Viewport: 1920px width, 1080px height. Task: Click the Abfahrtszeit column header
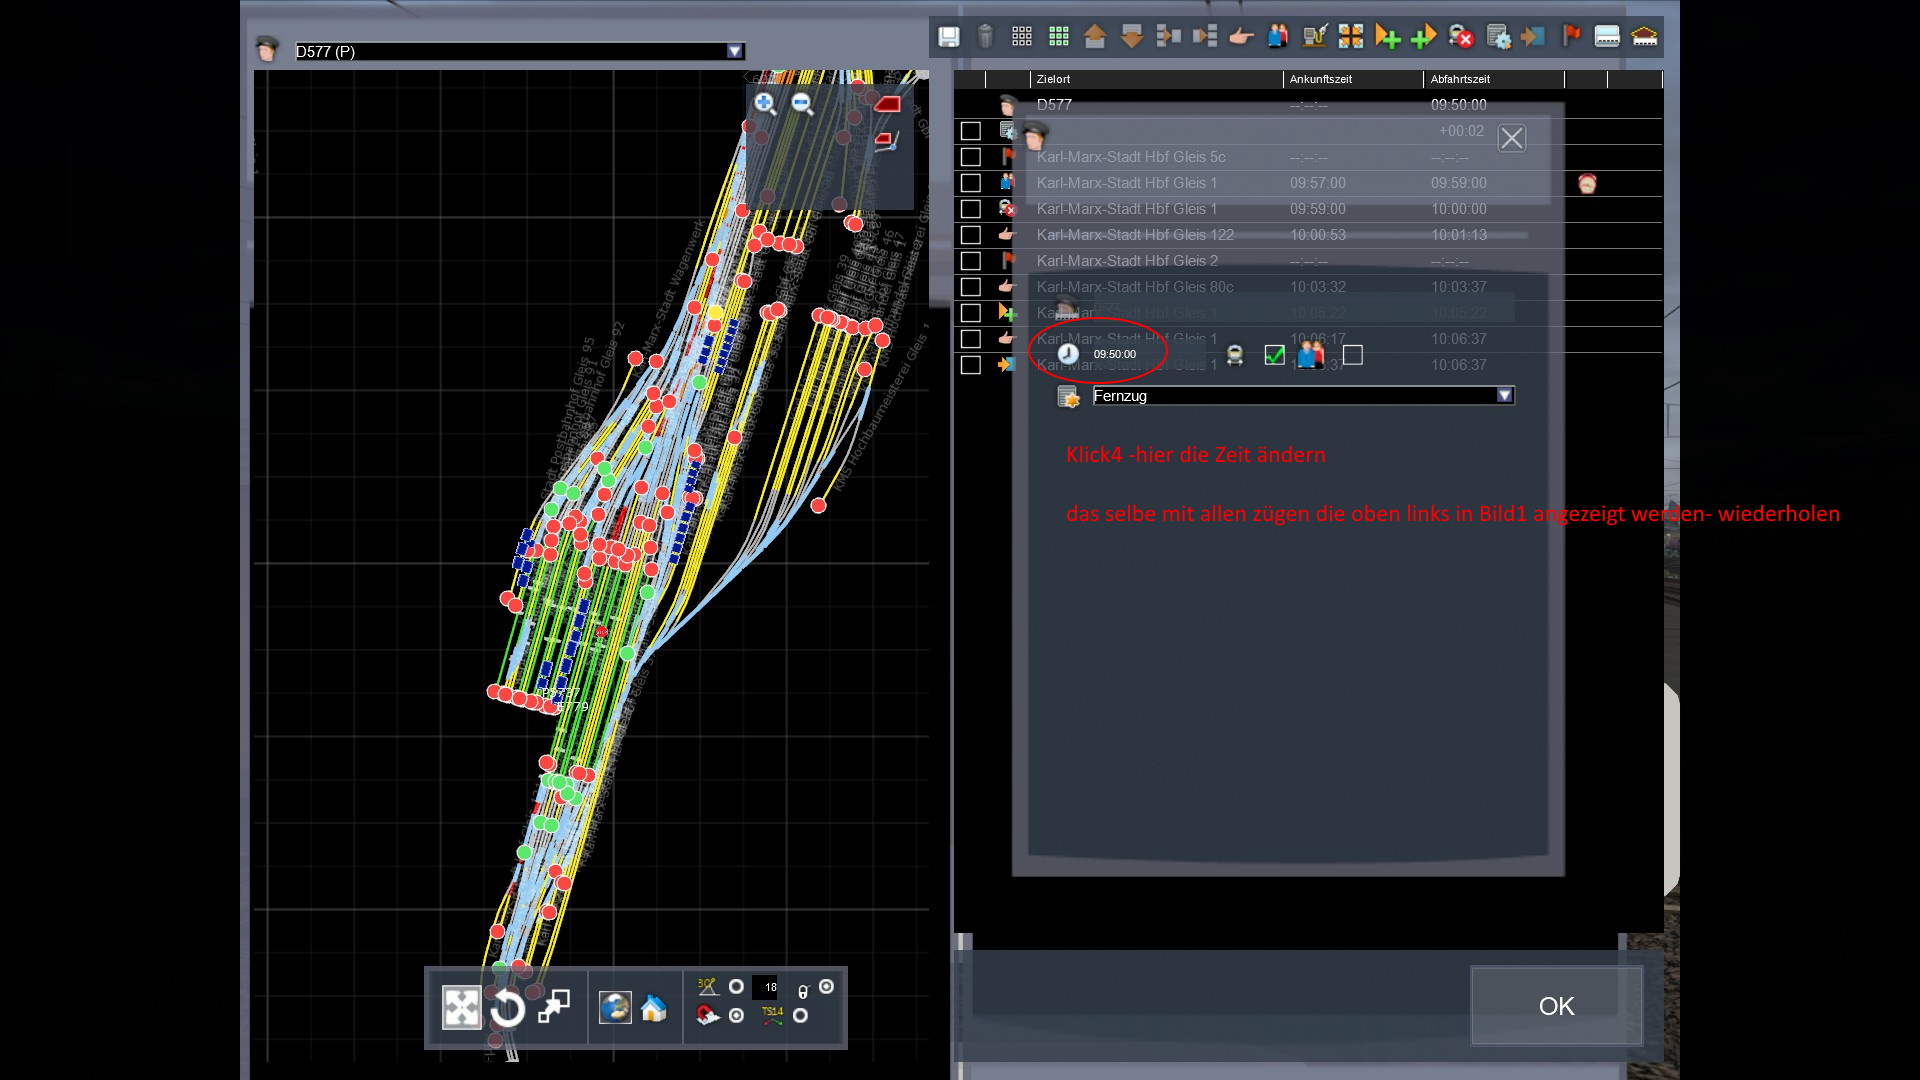[x=1493, y=79]
